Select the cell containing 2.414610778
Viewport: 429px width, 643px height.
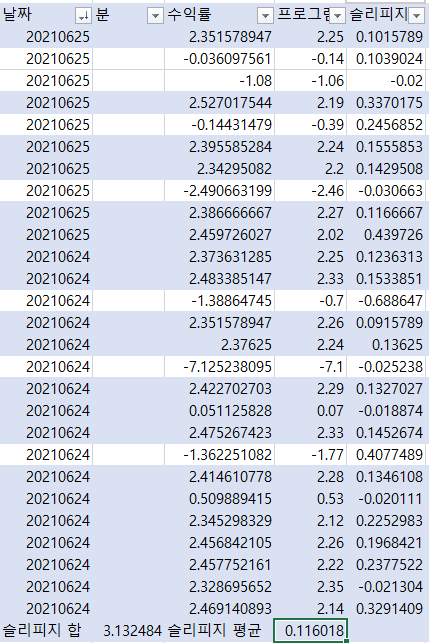[219, 477]
